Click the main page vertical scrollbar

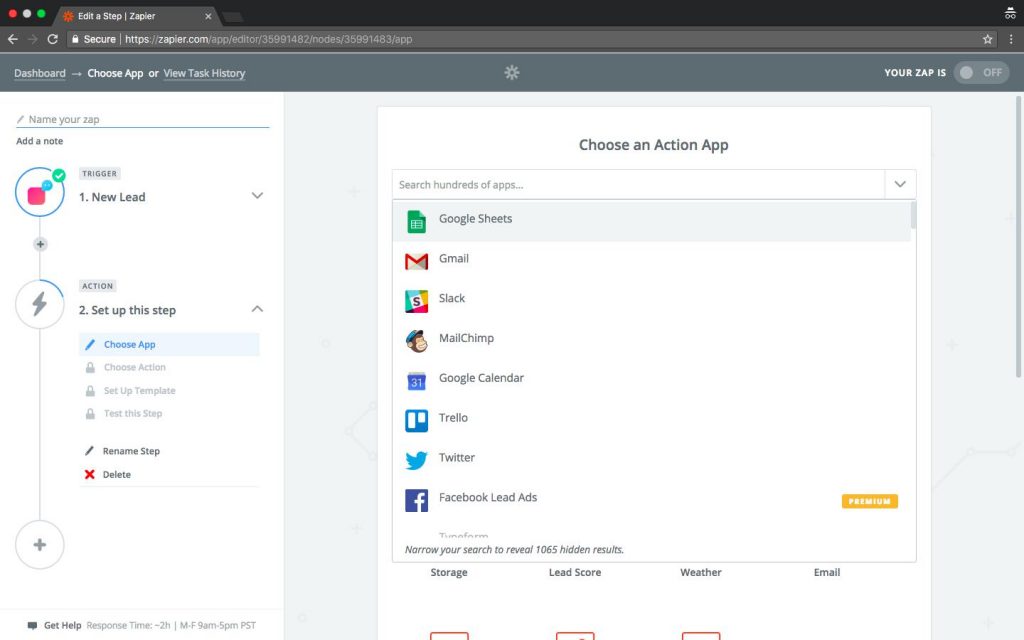point(1018,236)
